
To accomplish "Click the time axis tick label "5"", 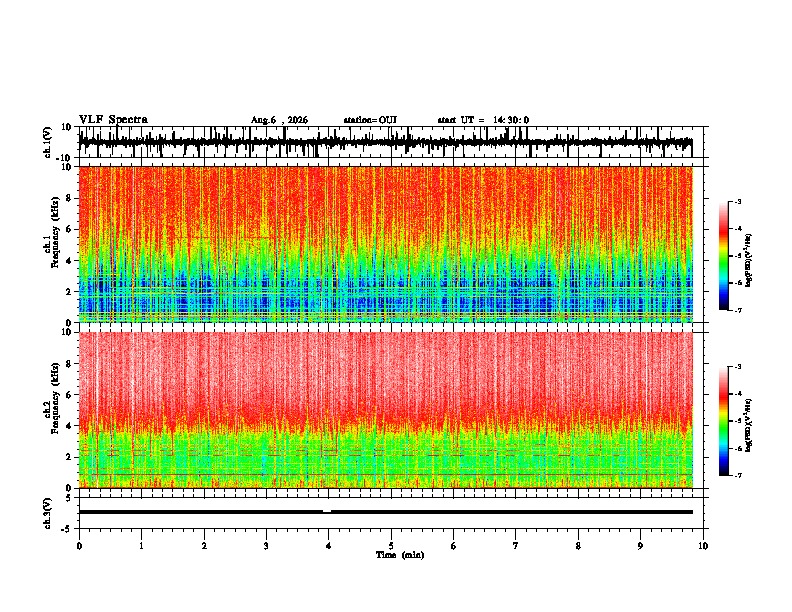I will coord(391,546).
